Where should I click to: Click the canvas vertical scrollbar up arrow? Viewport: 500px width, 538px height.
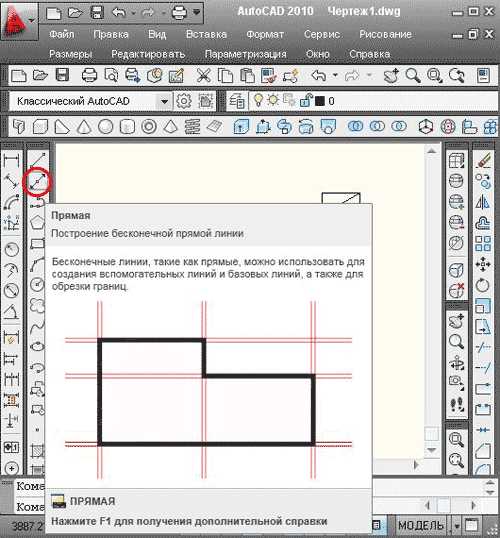[x=432, y=150]
